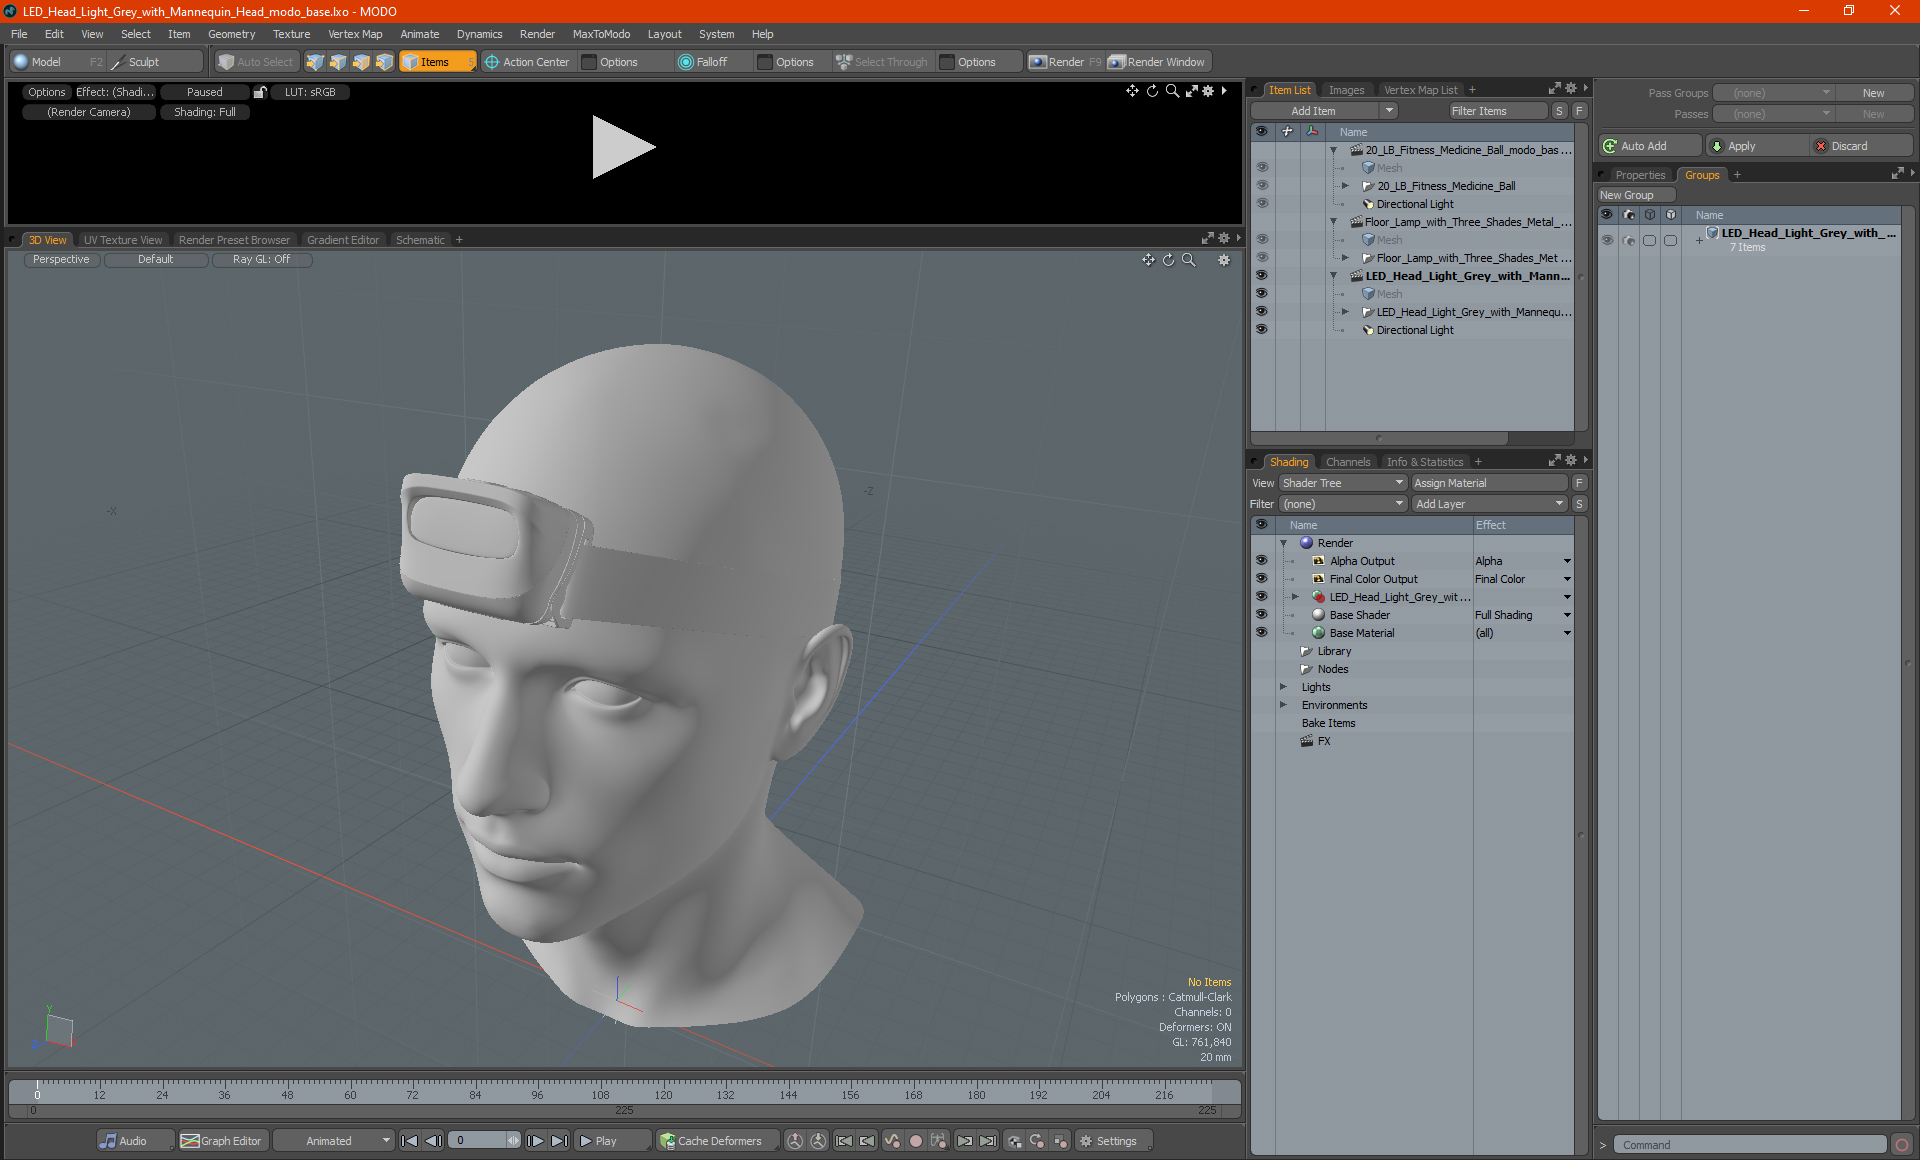Click the Render F9 button

1065,62
